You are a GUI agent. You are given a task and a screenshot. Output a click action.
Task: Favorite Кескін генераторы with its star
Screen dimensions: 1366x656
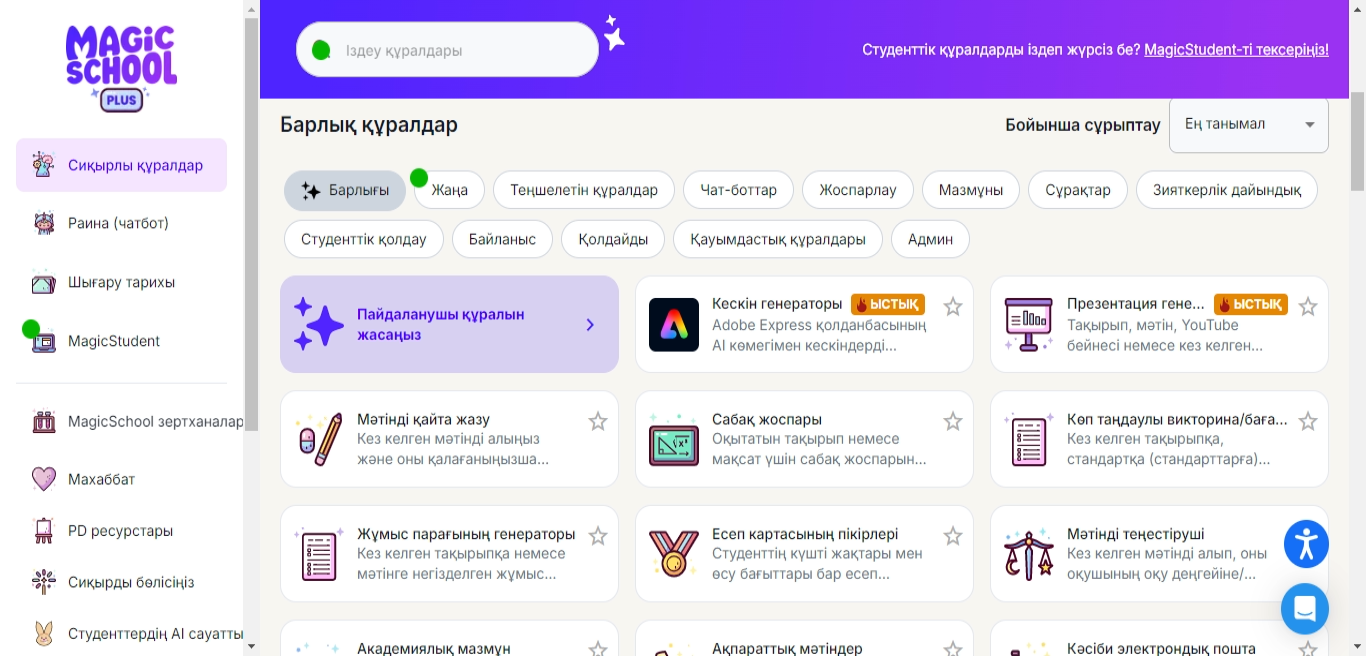click(x=953, y=307)
